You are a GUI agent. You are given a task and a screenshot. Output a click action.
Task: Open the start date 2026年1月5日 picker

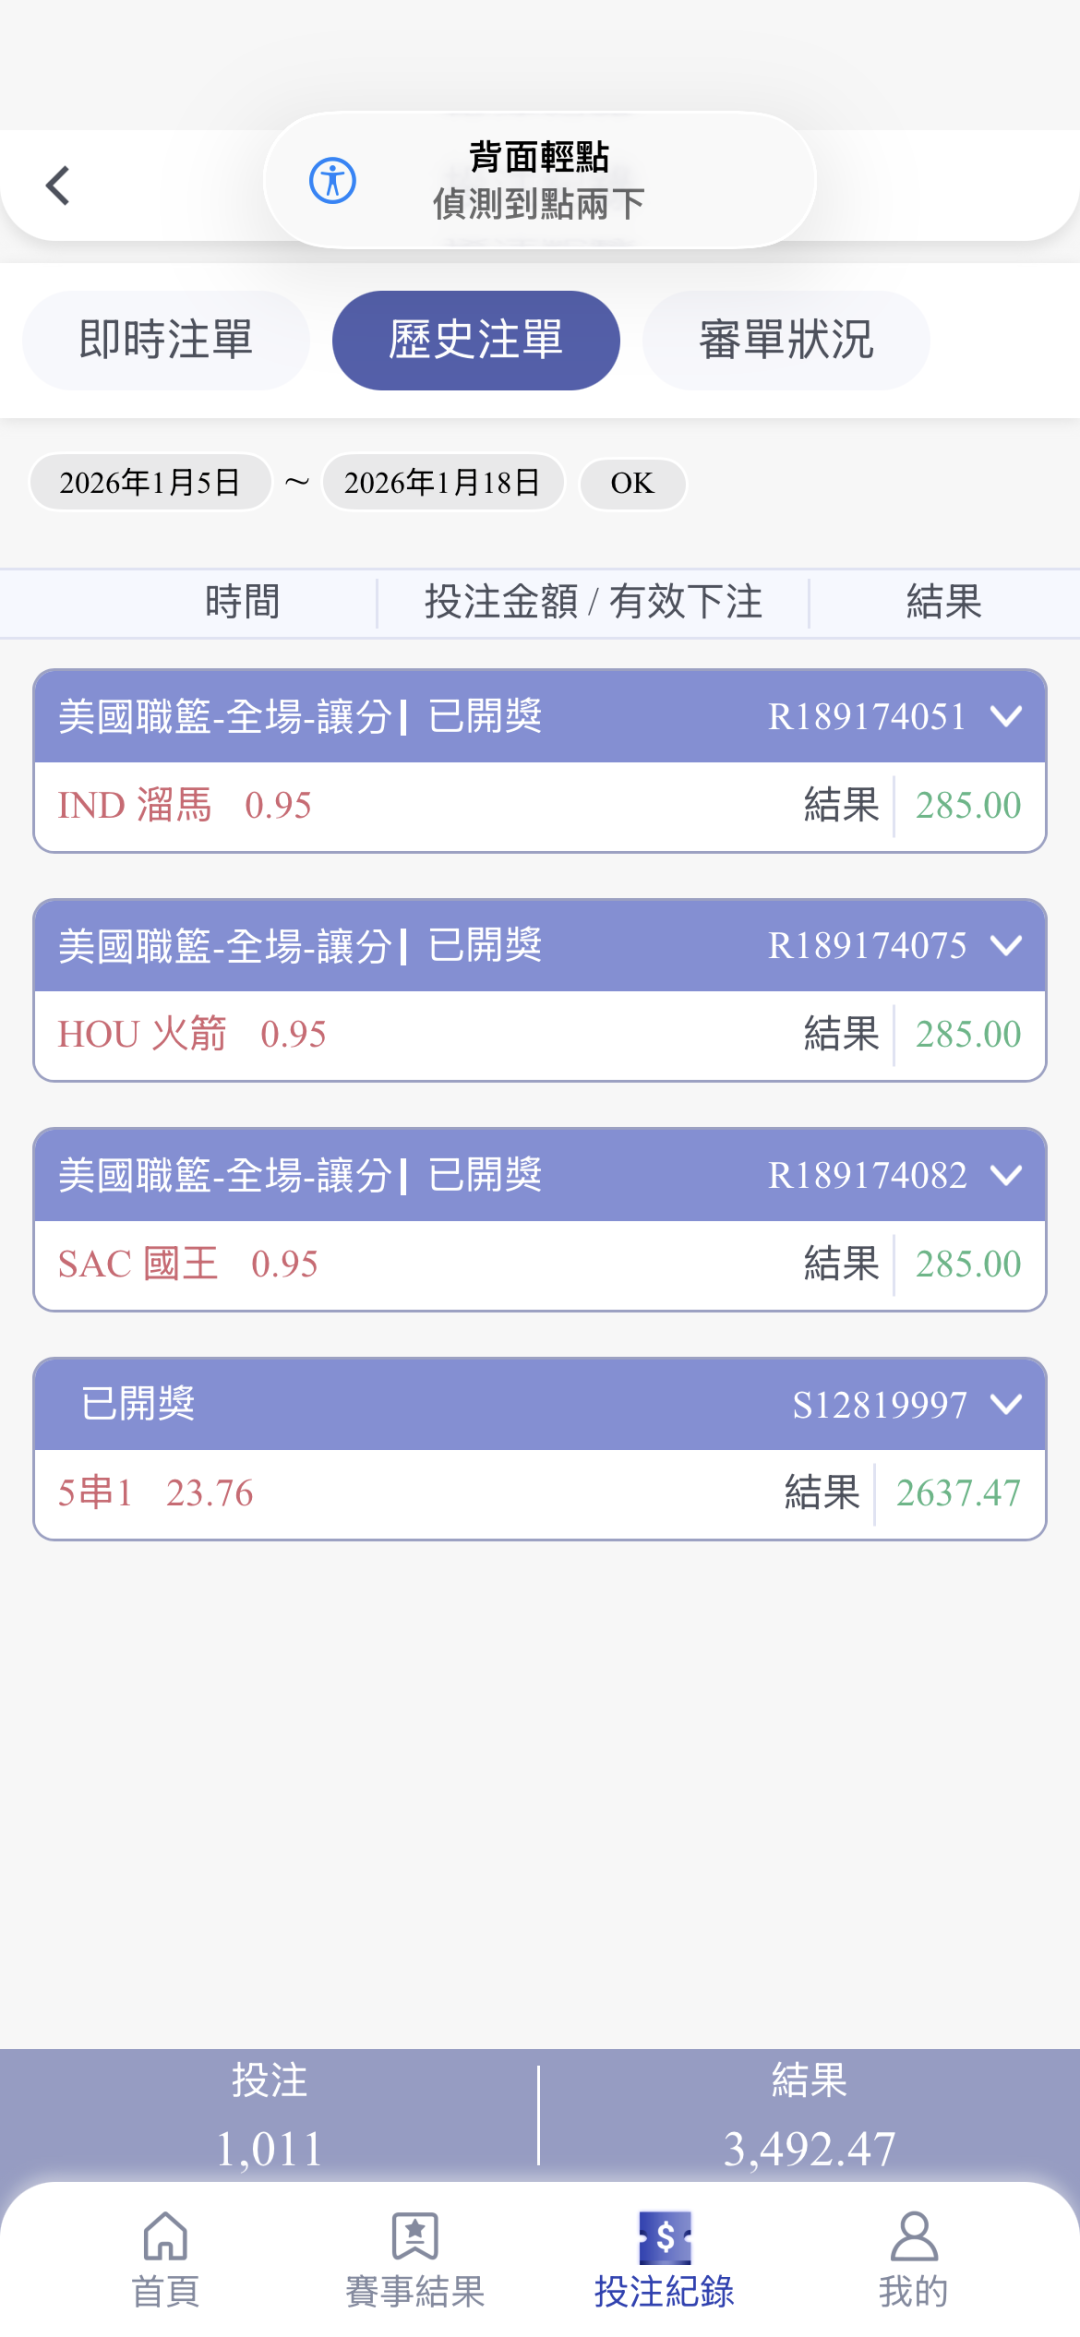tap(150, 483)
